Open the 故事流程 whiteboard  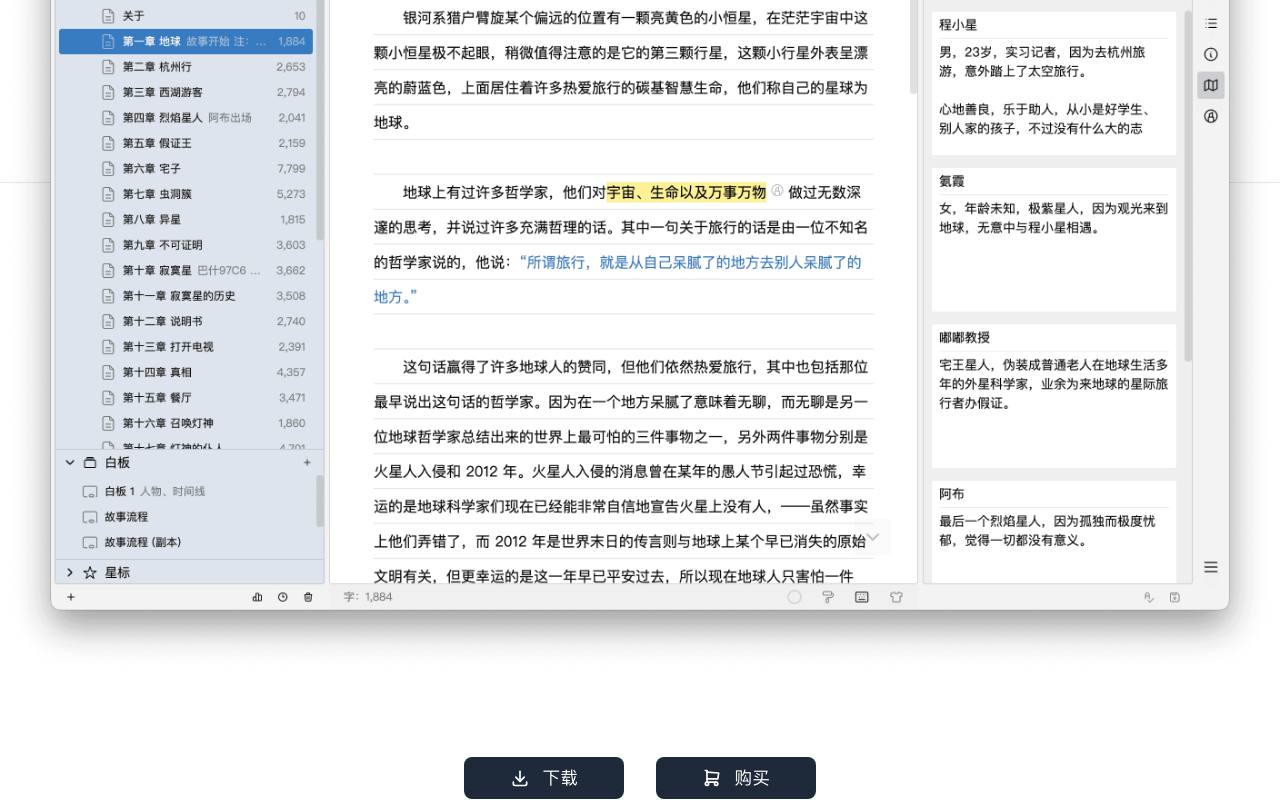coord(186,517)
